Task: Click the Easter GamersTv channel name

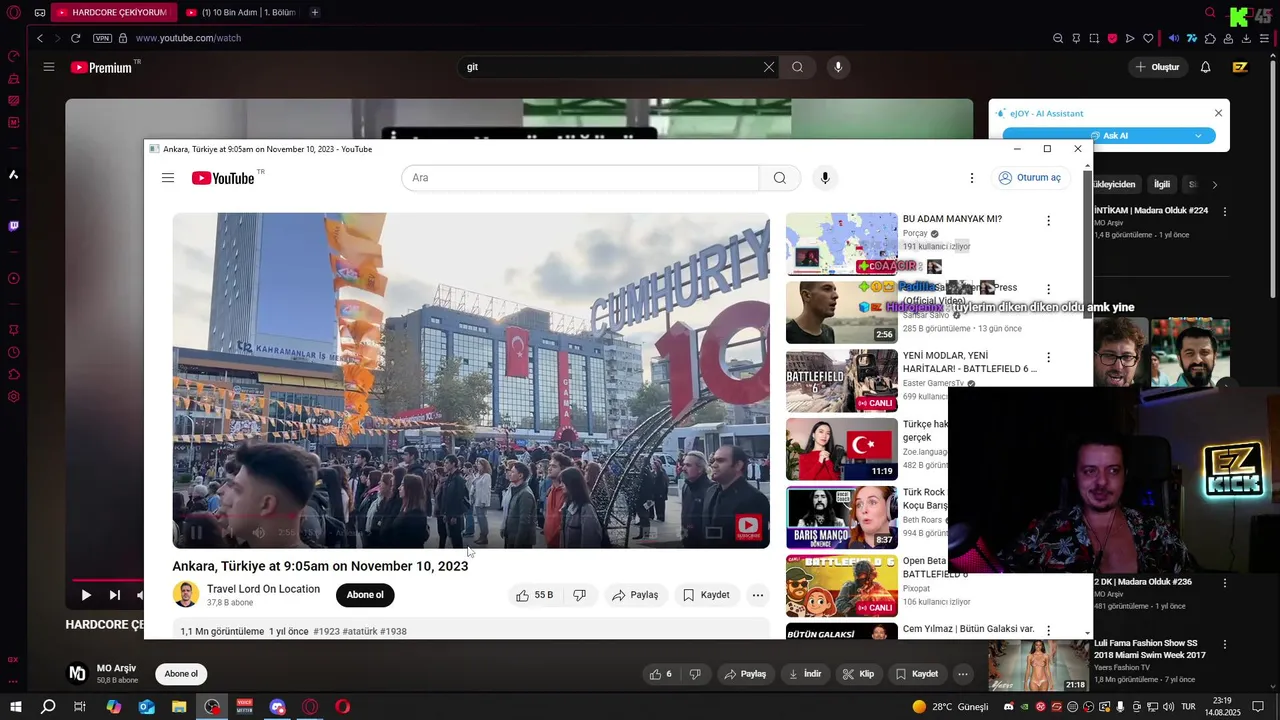Action: click(933, 383)
